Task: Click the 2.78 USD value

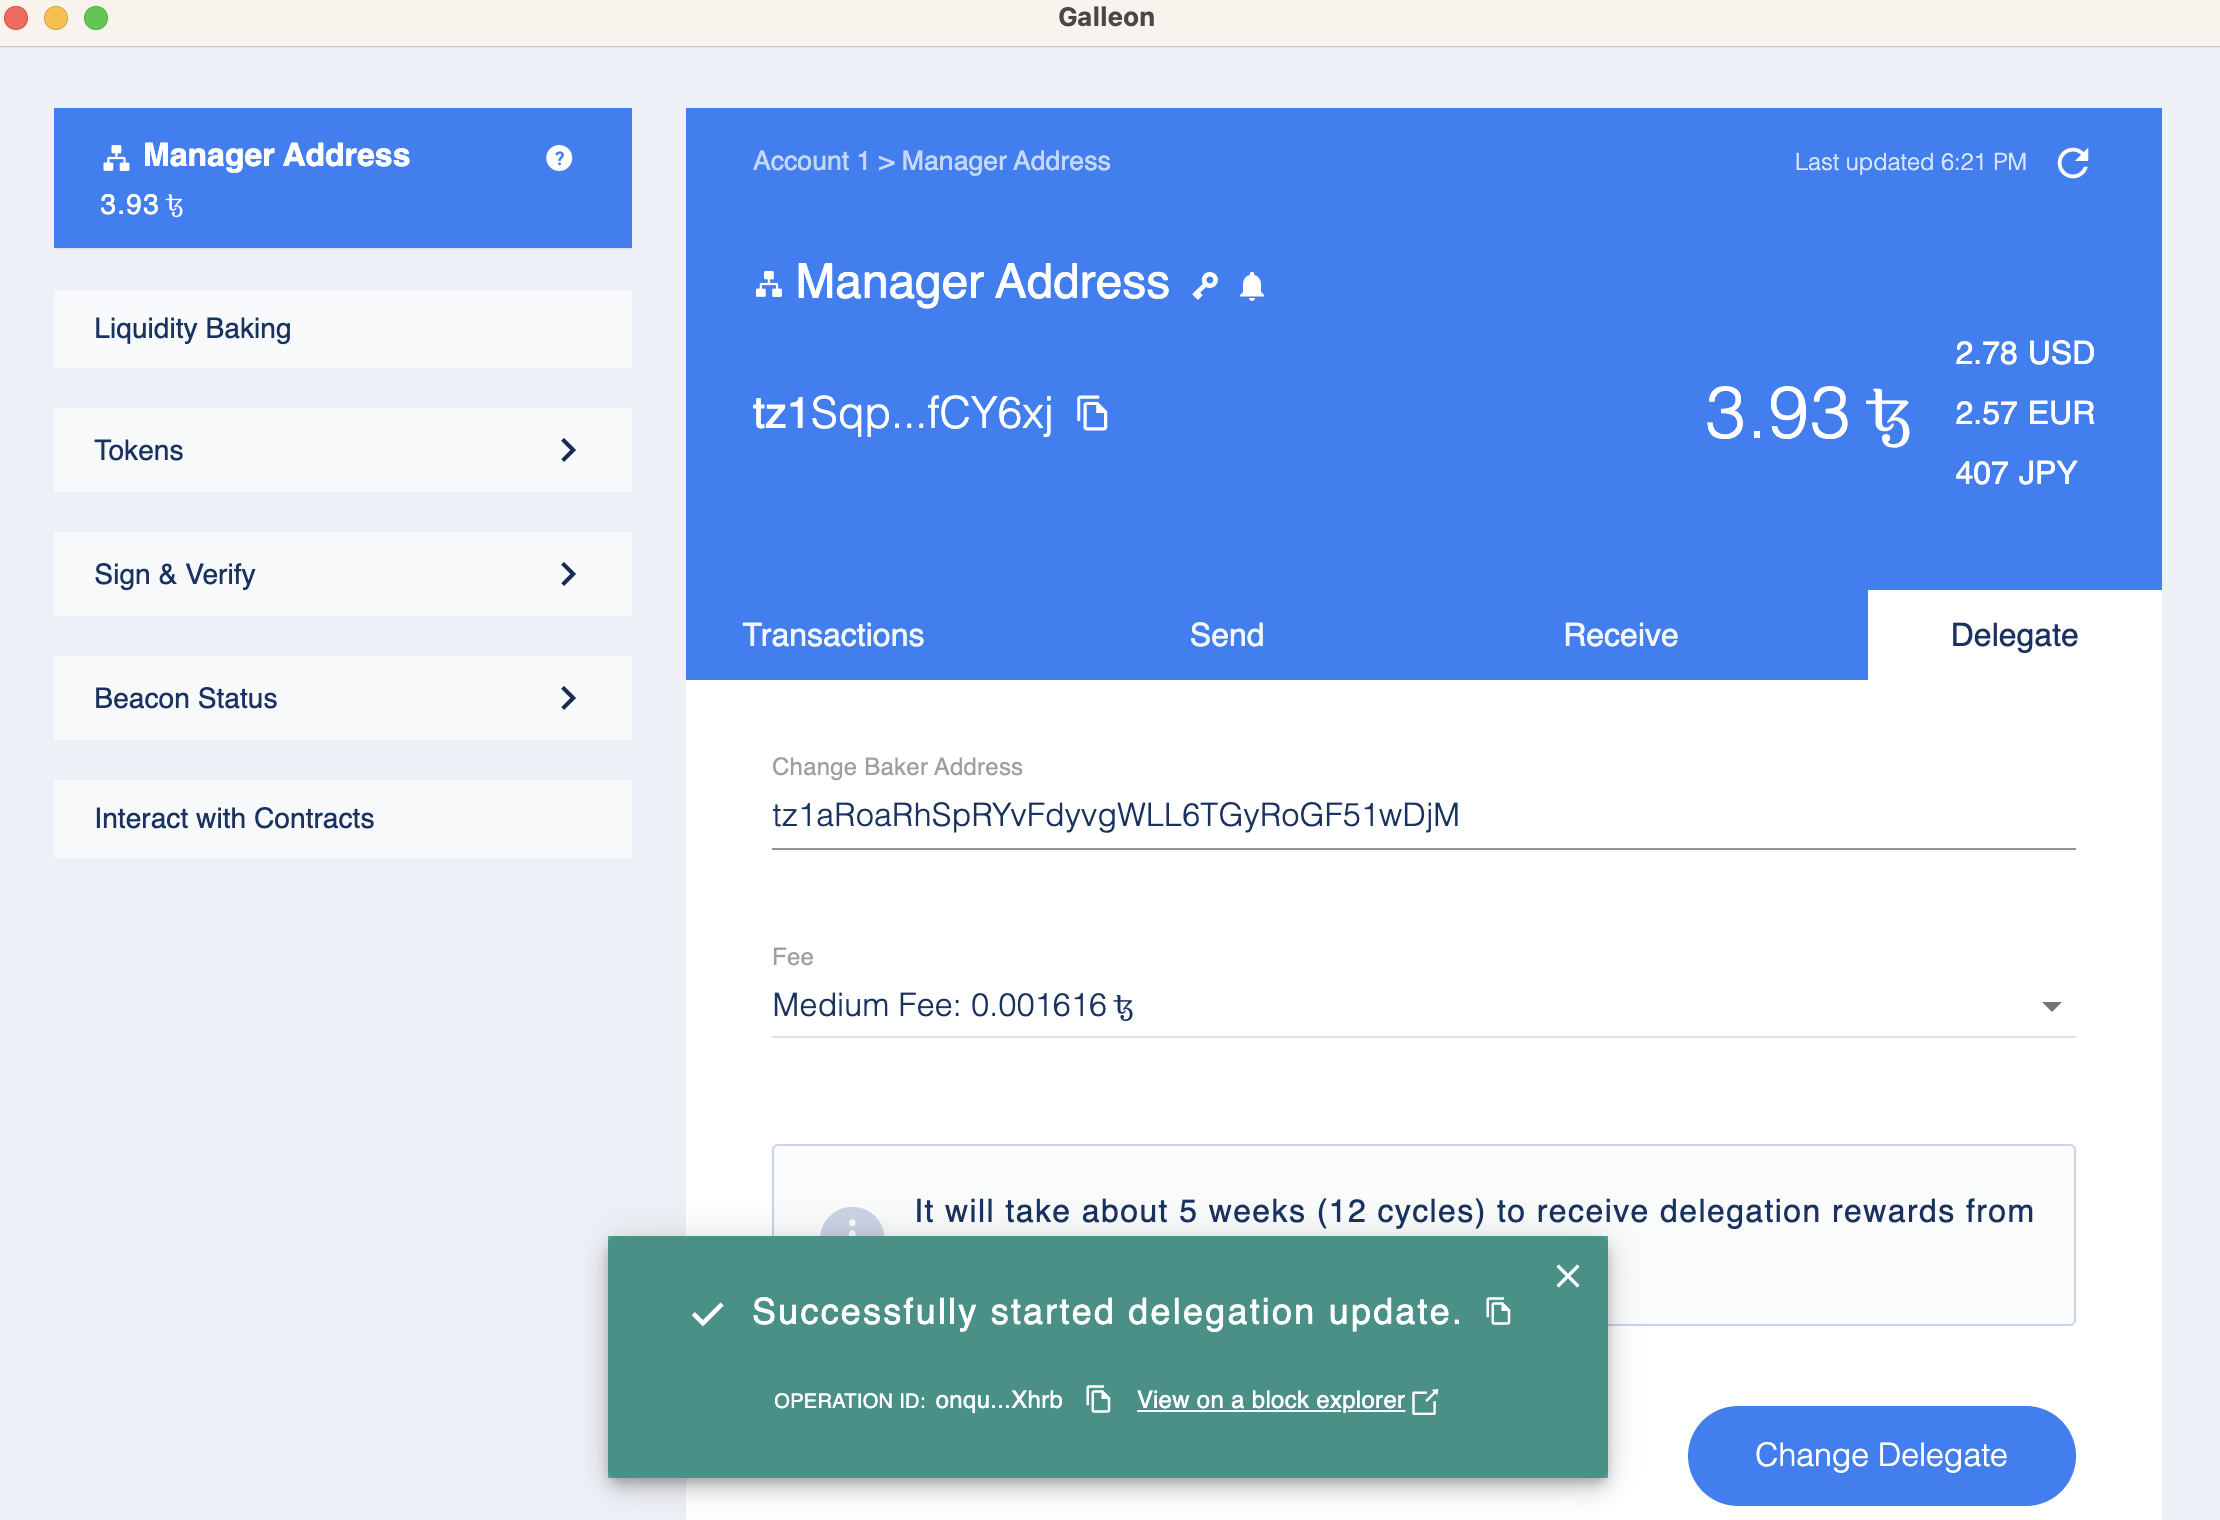Action: pos(2024,353)
